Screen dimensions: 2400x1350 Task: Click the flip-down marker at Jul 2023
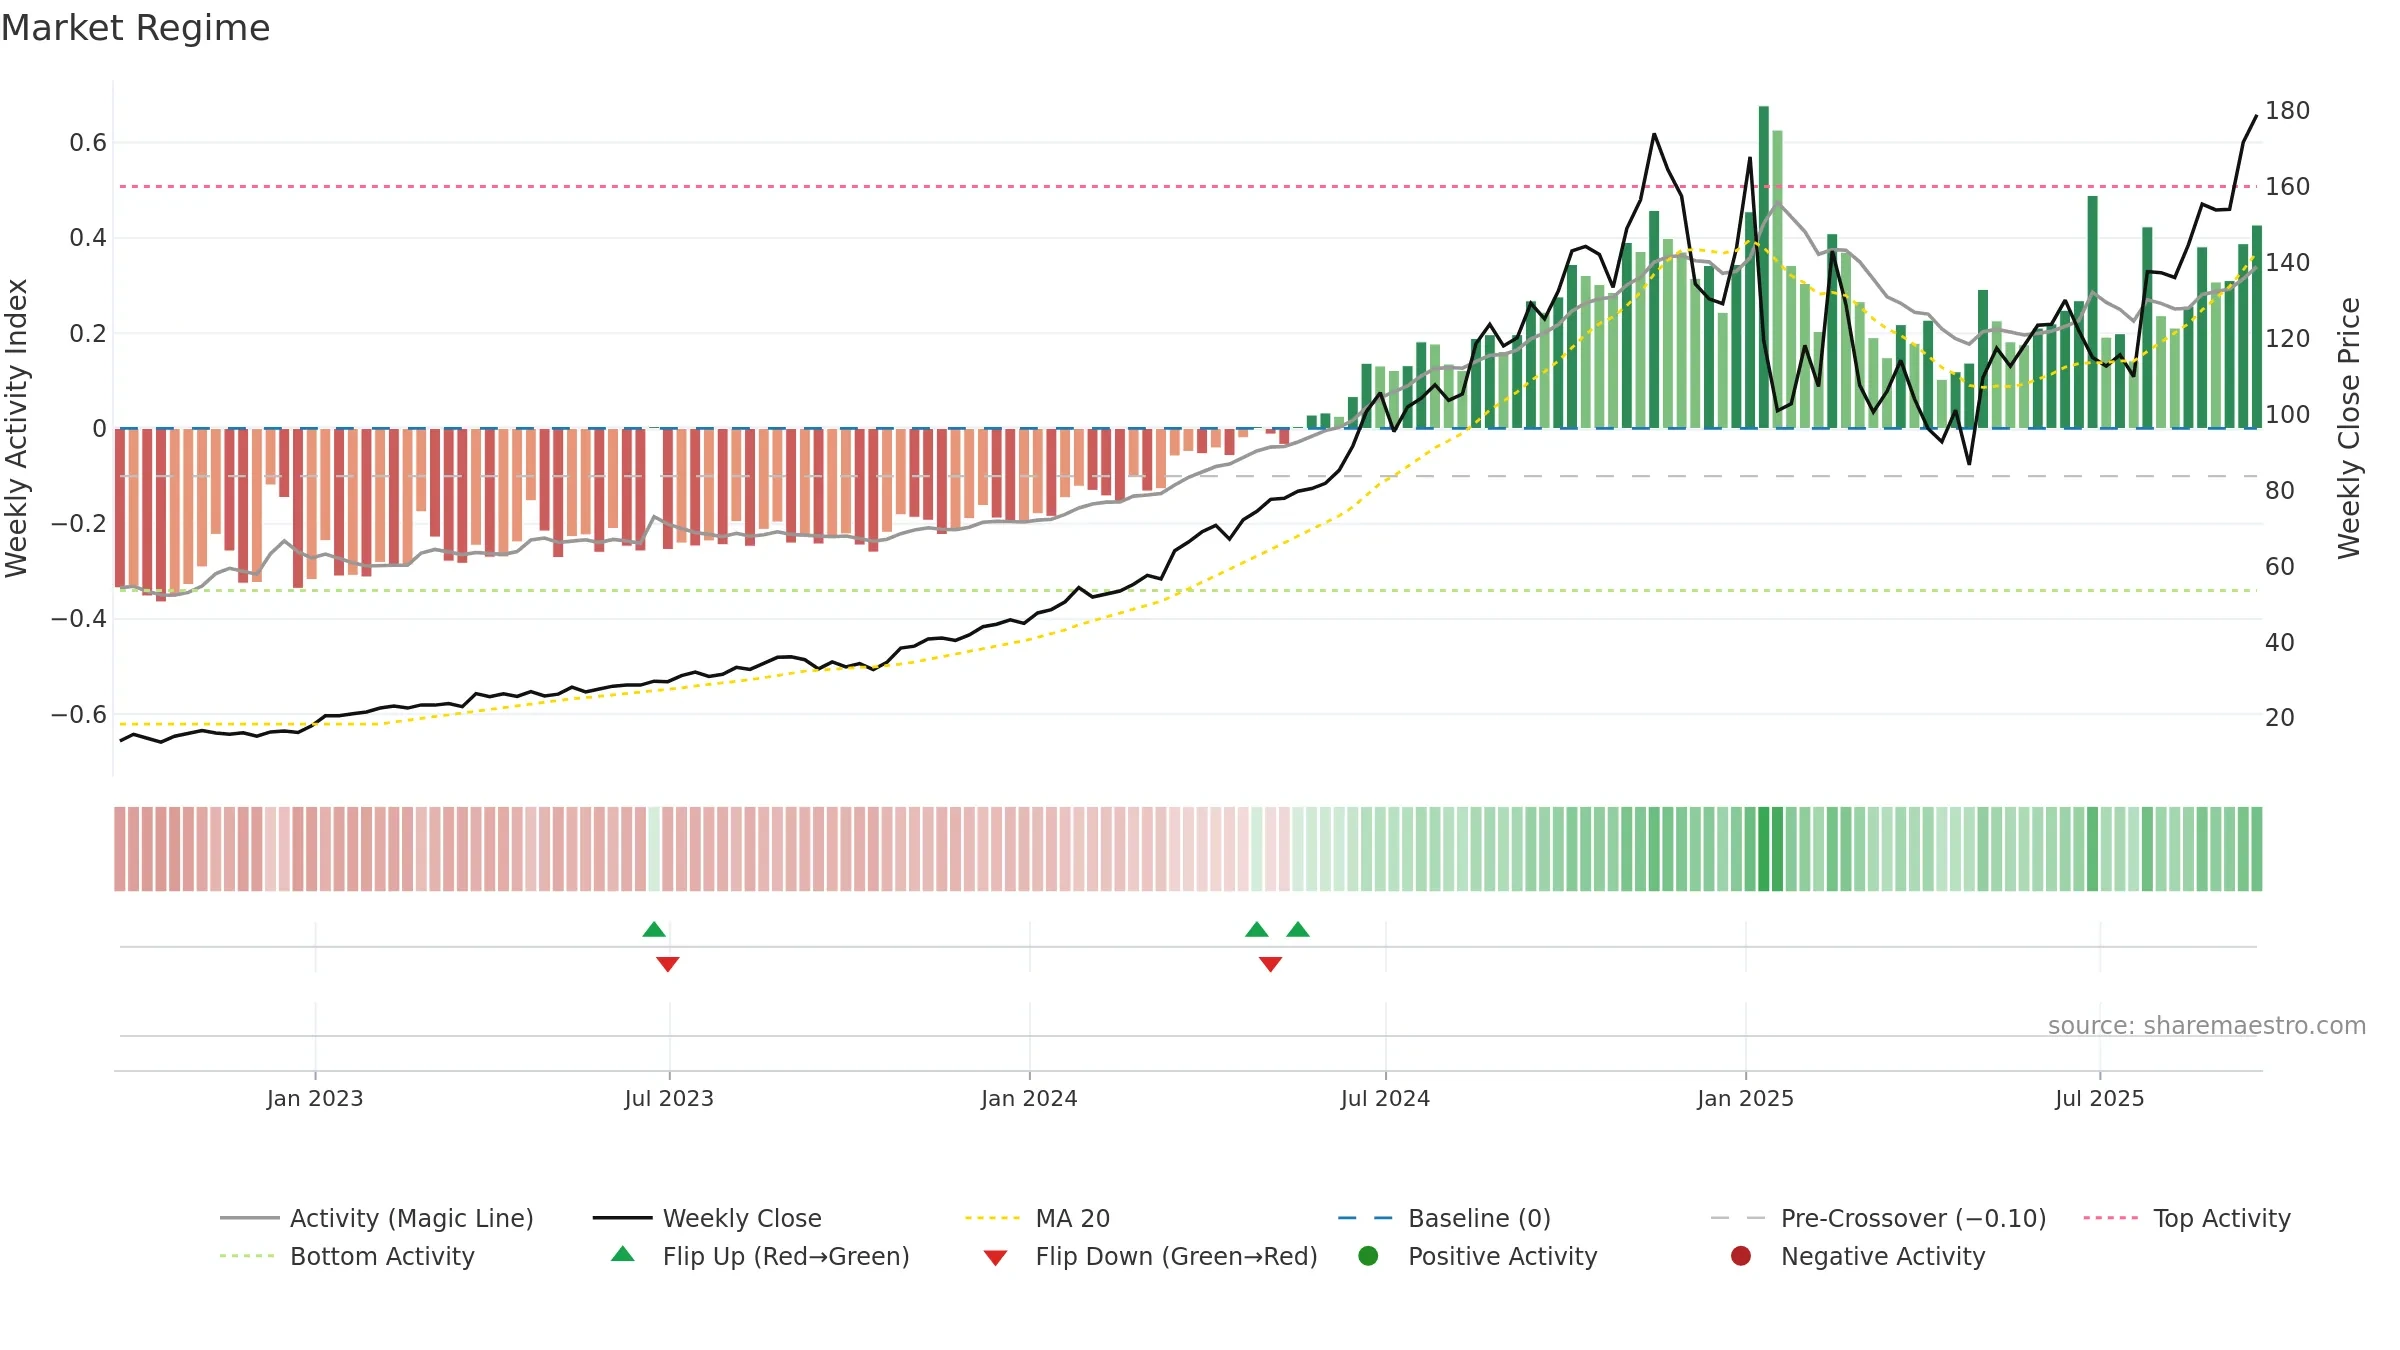[x=668, y=964]
